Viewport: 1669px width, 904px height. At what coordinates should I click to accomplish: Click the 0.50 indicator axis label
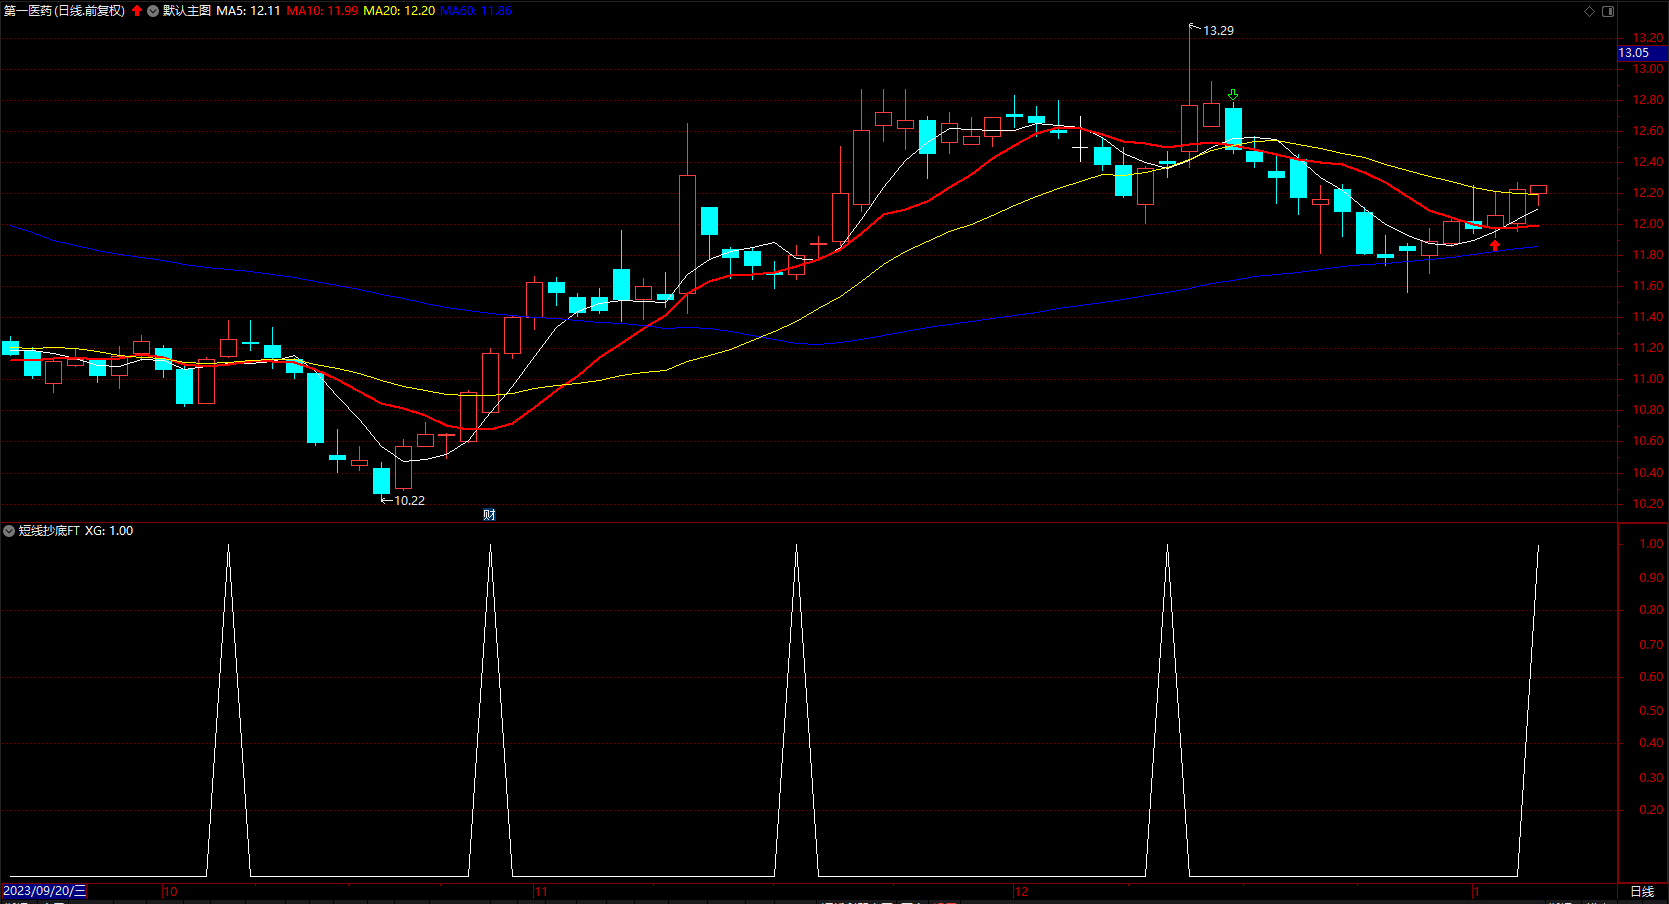[x=1651, y=711]
